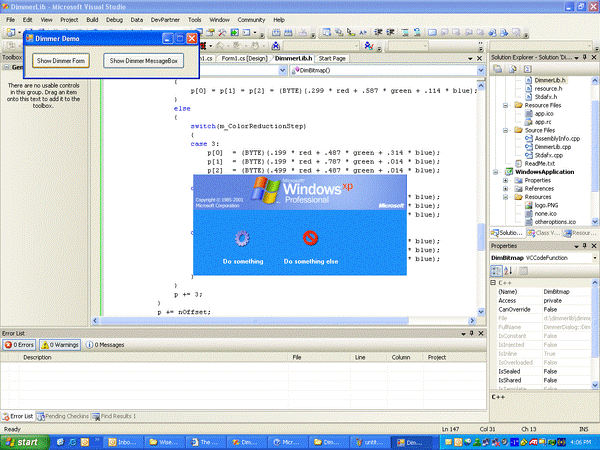Click the Windows Start button

point(24,442)
